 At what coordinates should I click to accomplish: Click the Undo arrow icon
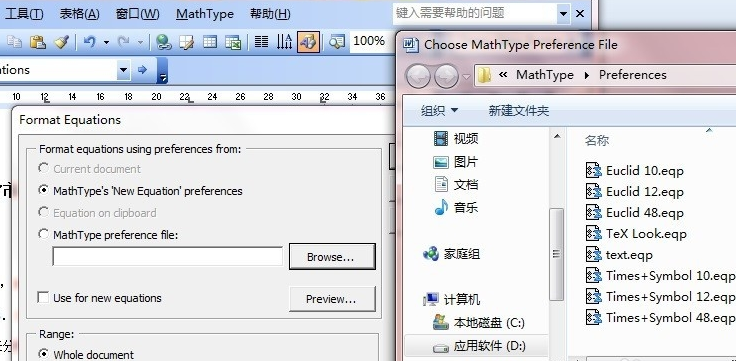pos(89,42)
